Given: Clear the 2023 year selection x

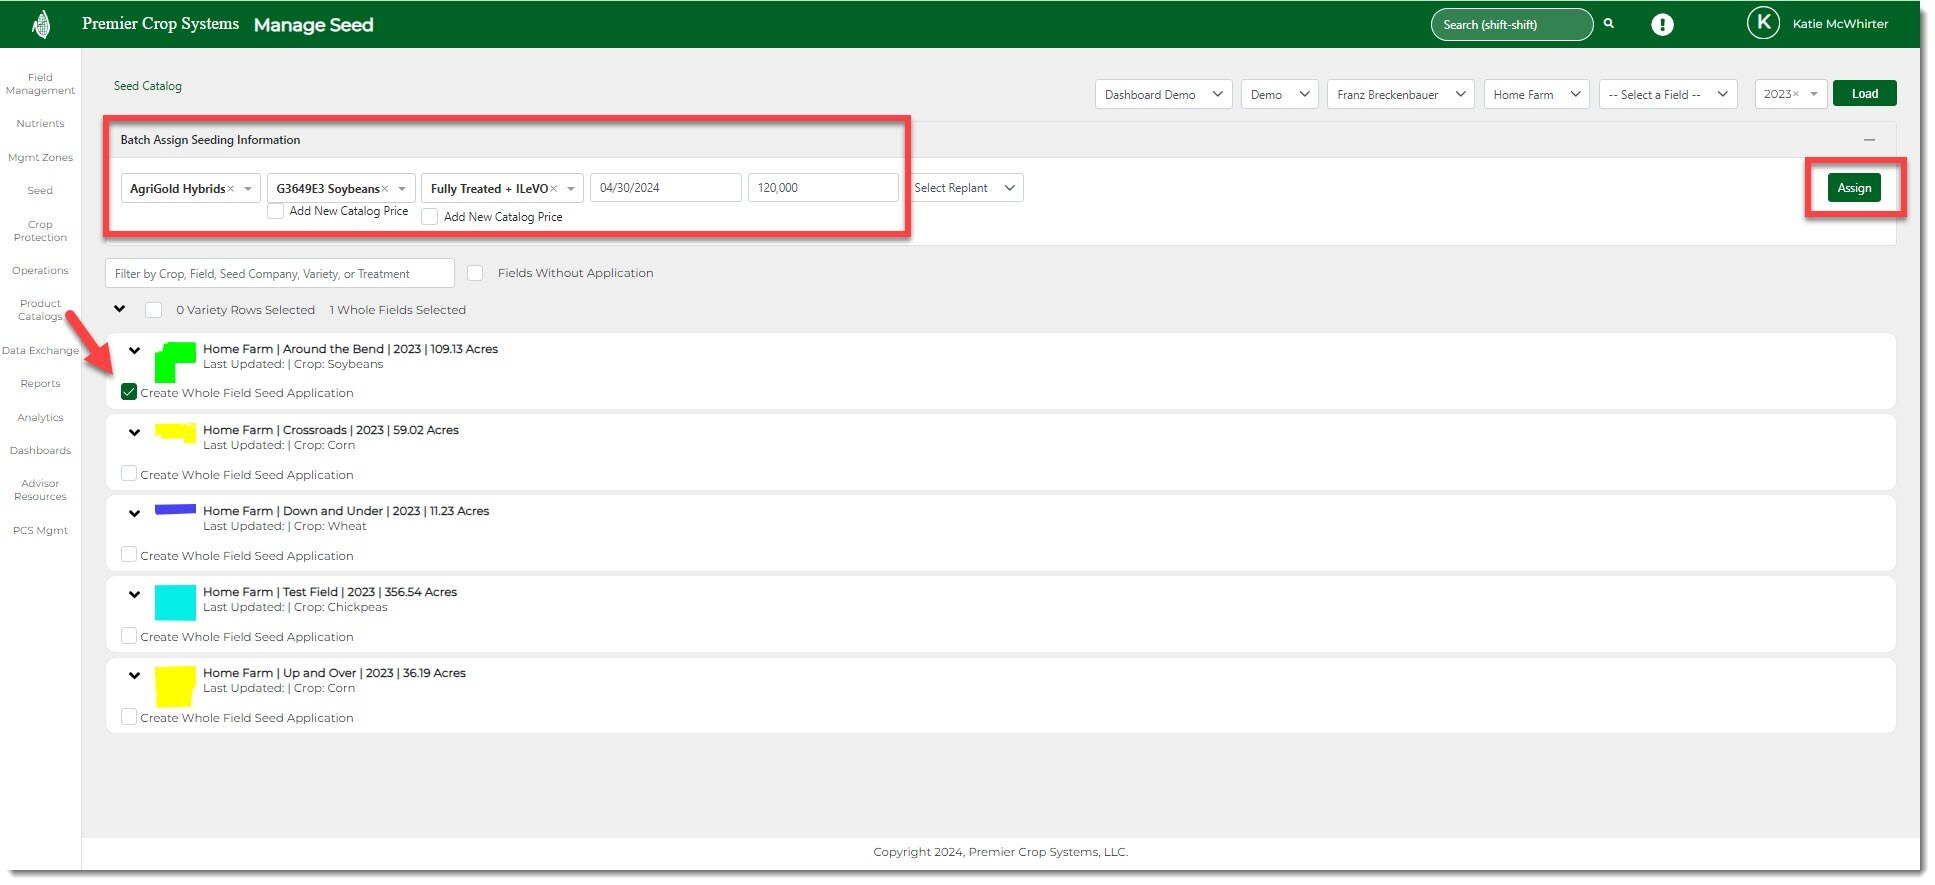Looking at the screenshot, I should [x=1796, y=94].
